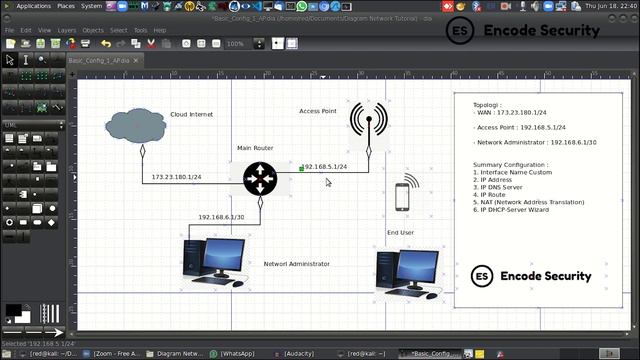Image resolution: width=640 pixels, height=360 pixels.
Task: Select the UML initial state circle shape
Action: click(52, 209)
